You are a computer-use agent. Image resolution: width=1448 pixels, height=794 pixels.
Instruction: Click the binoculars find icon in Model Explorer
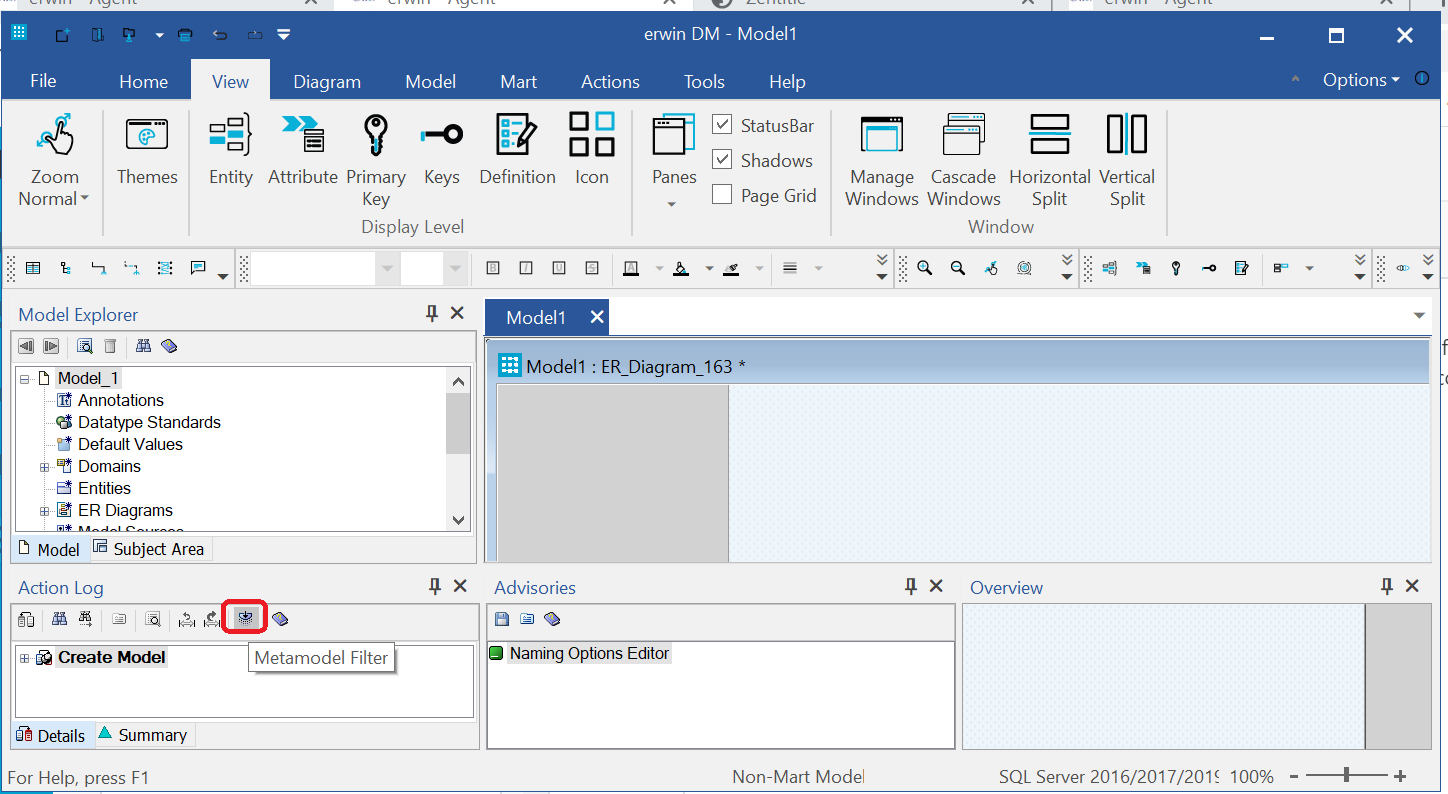tap(144, 346)
